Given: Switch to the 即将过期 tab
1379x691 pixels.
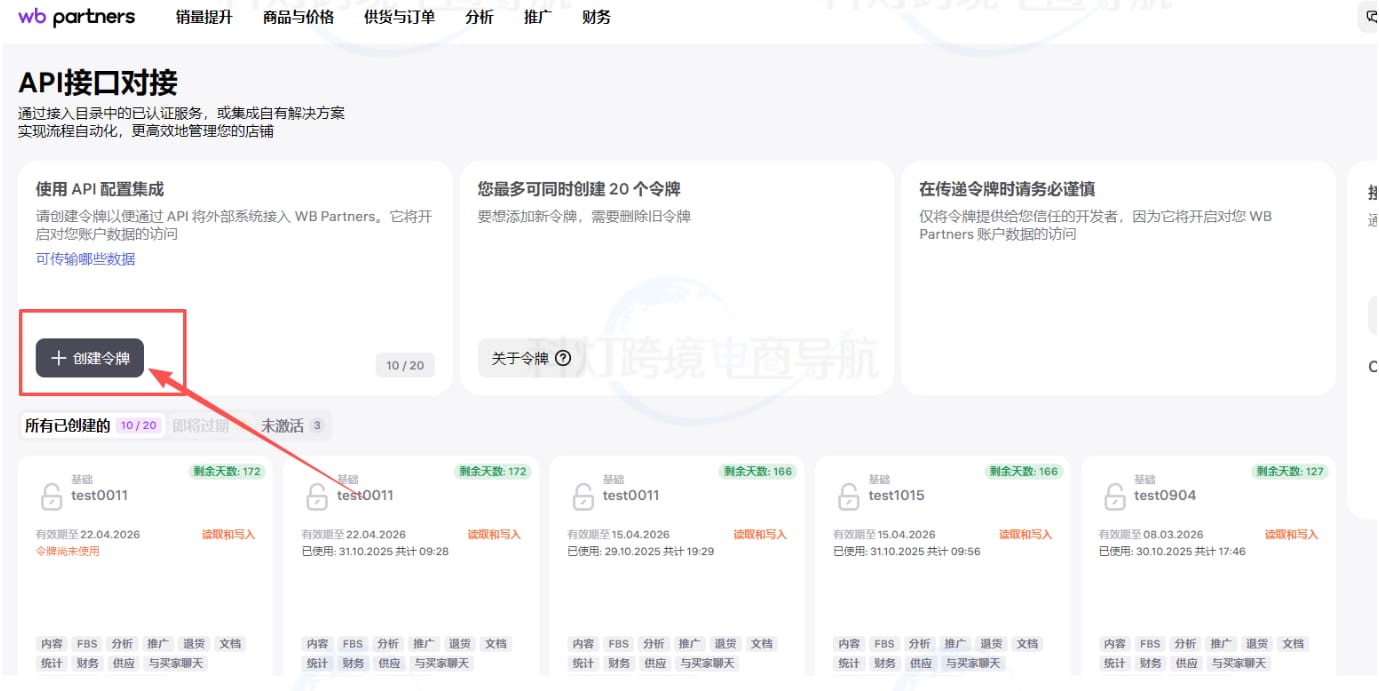Looking at the screenshot, I should coord(200,426).
